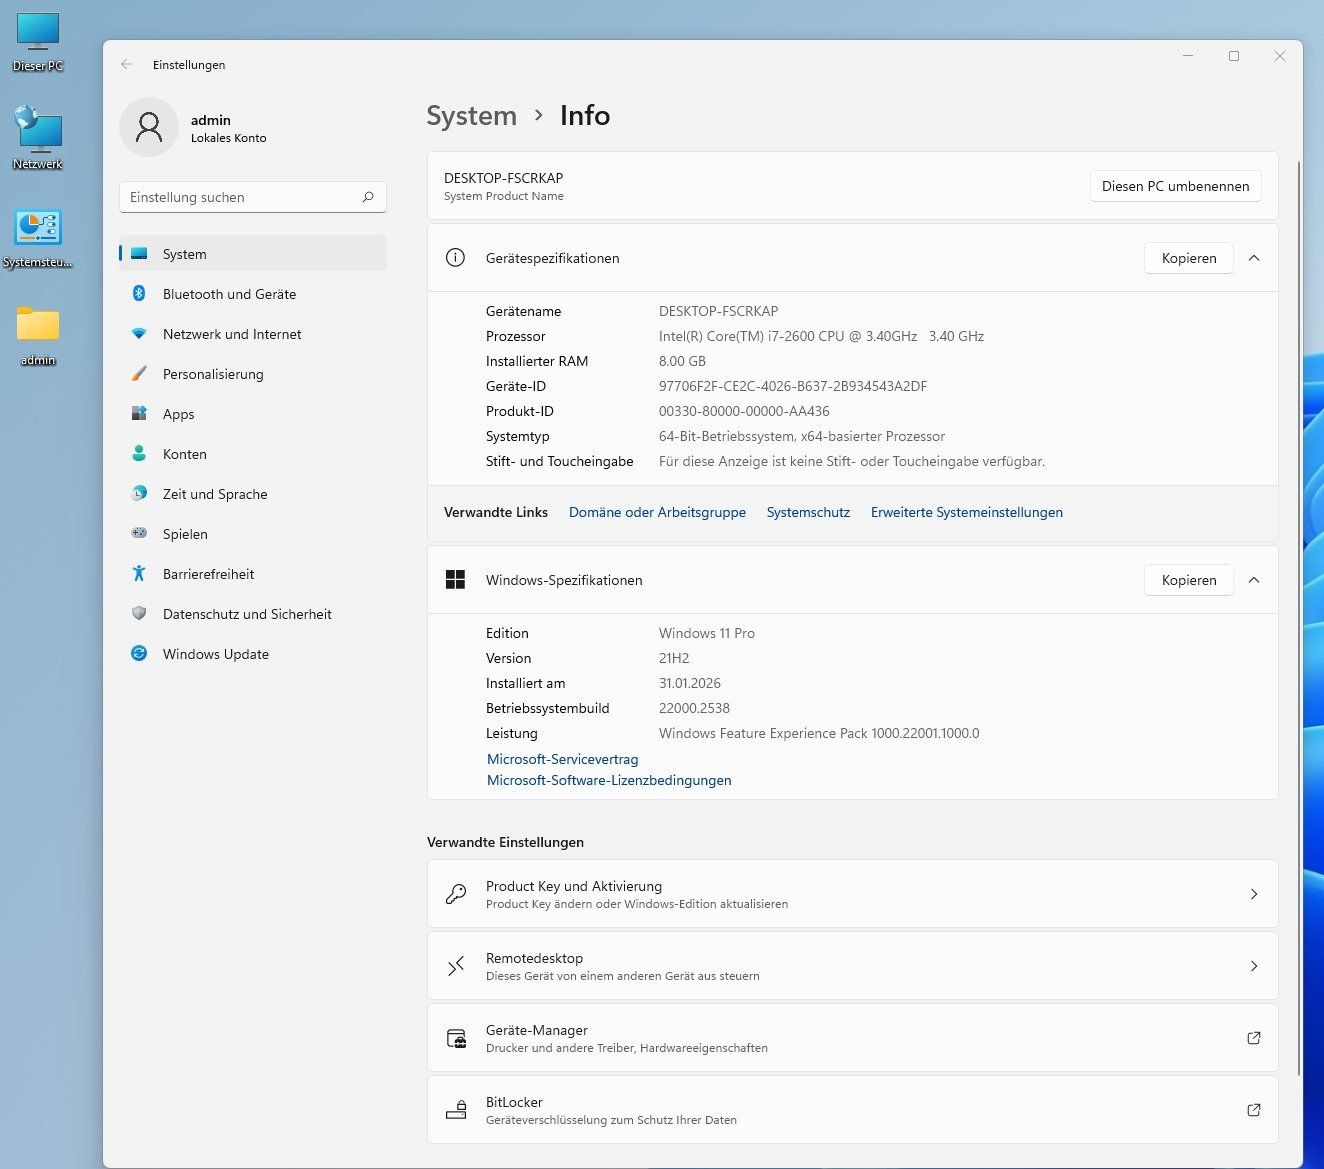
Task: Open Erweiterte Systemeinstellungen link
Action: (x=967, y=512)
